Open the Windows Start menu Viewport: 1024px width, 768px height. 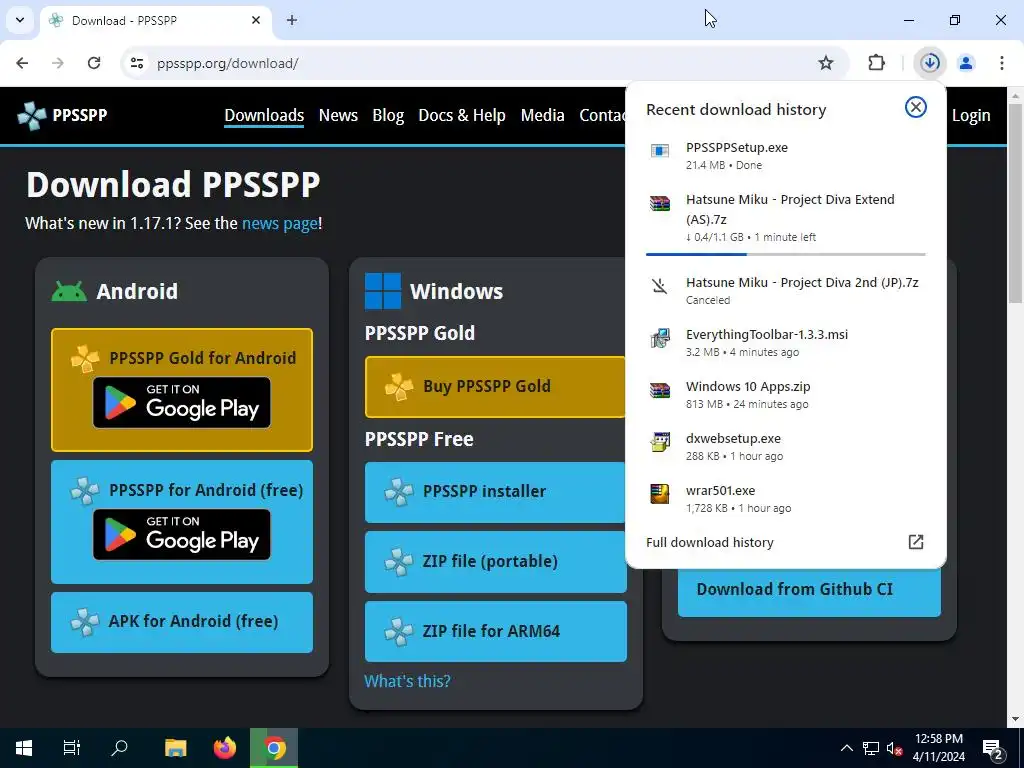pyautogui.click(x=24, y=748)
